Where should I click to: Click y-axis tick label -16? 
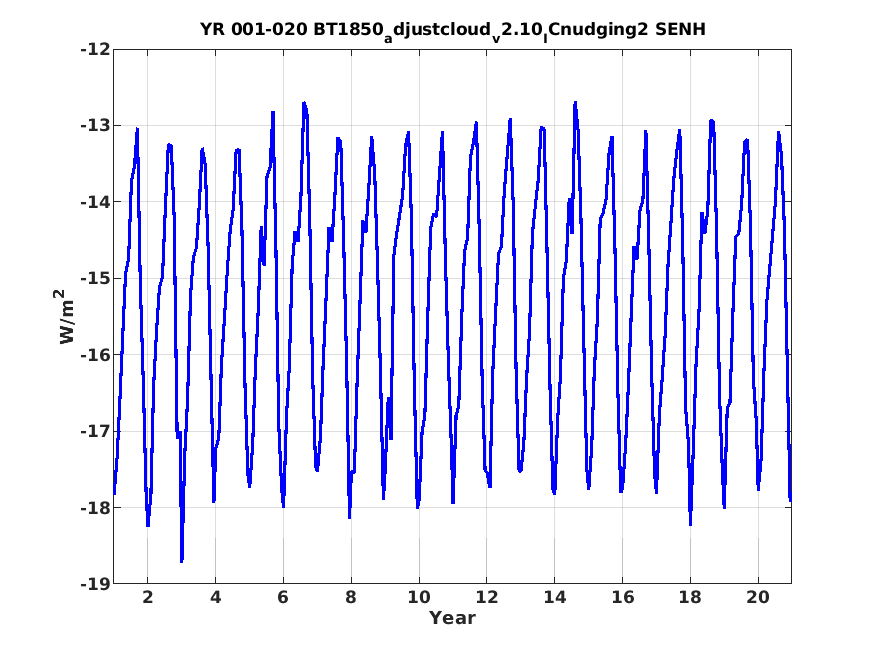tap(95, 355)
